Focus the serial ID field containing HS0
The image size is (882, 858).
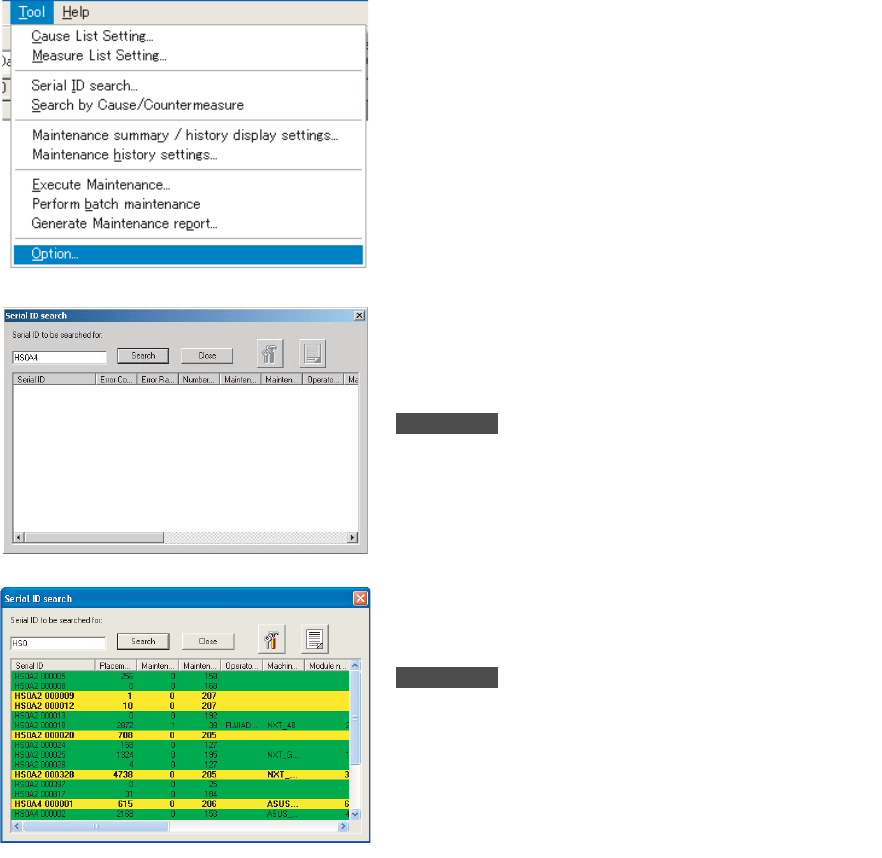tap(58, 643)
